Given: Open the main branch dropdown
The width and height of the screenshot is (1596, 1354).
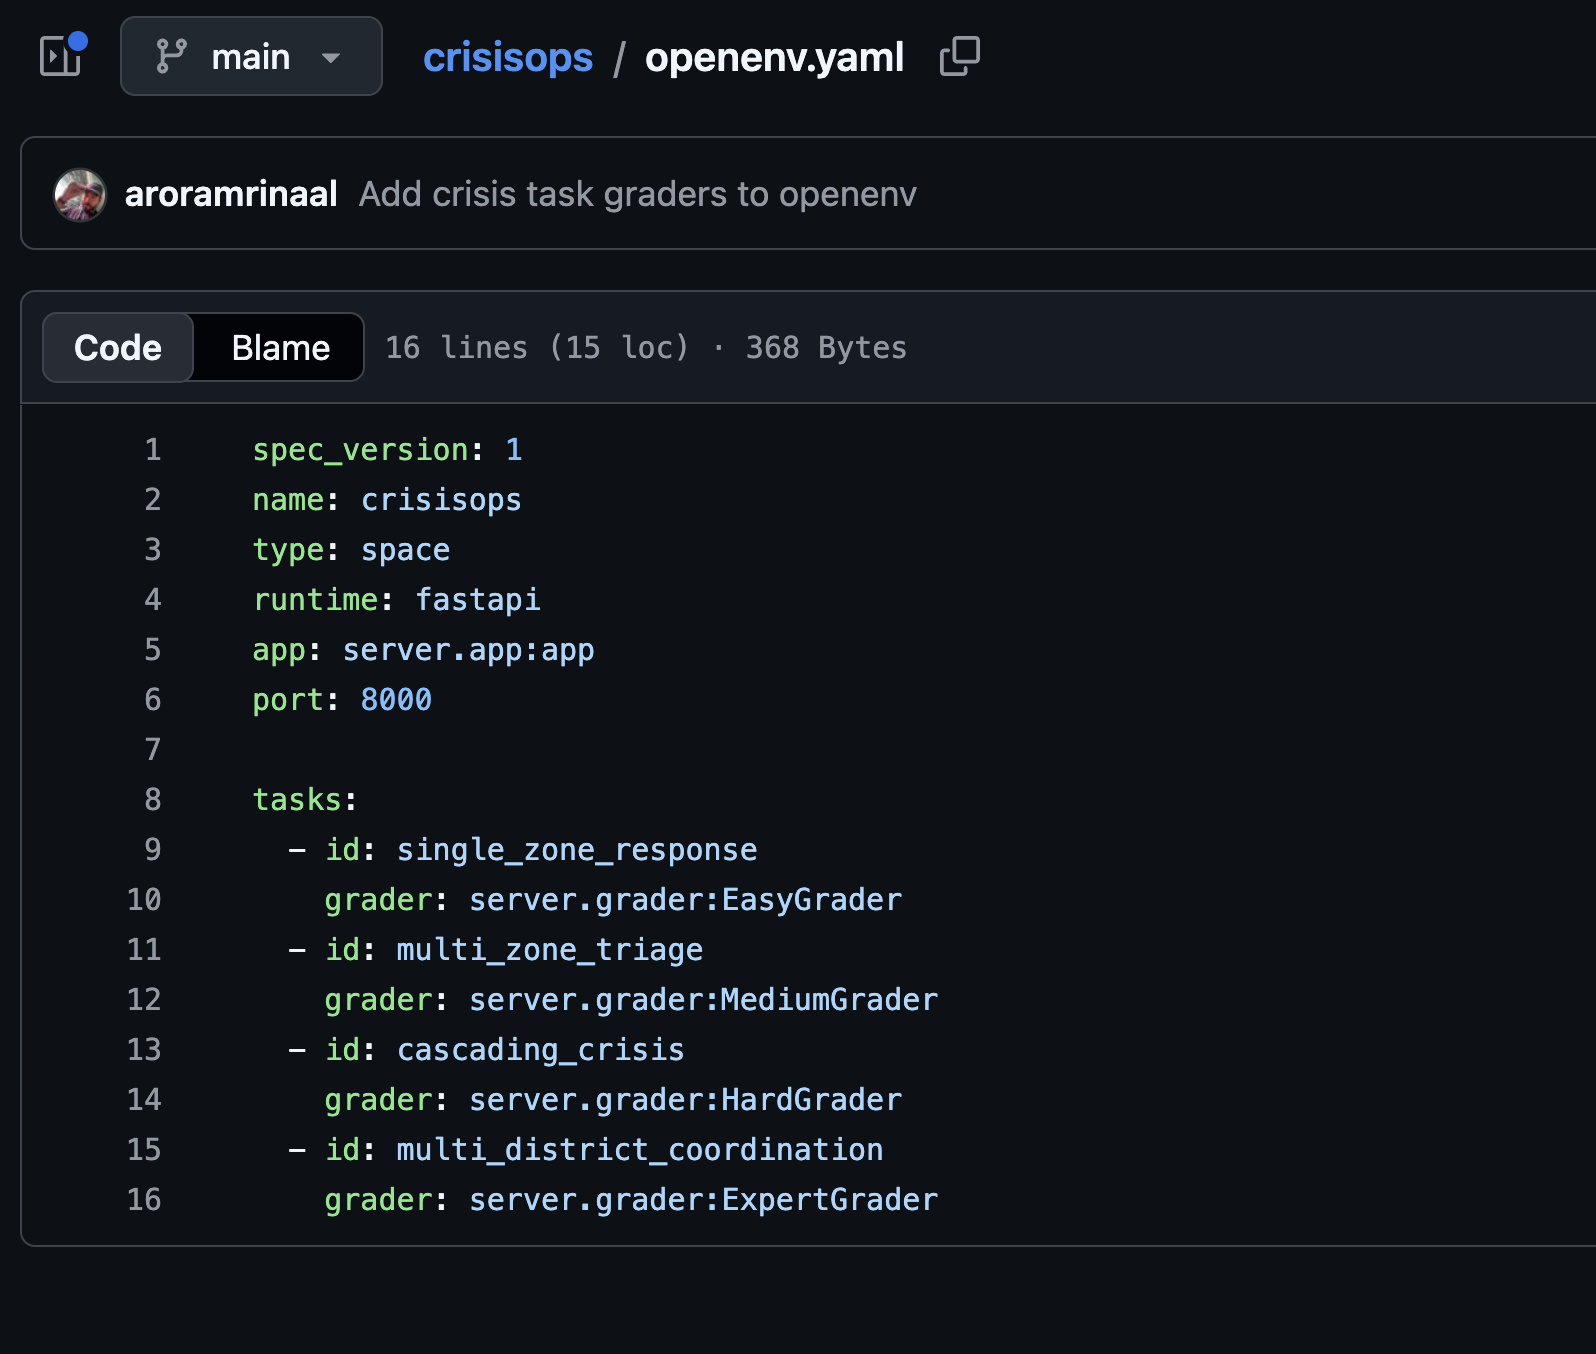Looking at the screenshot, I should 251,56.
